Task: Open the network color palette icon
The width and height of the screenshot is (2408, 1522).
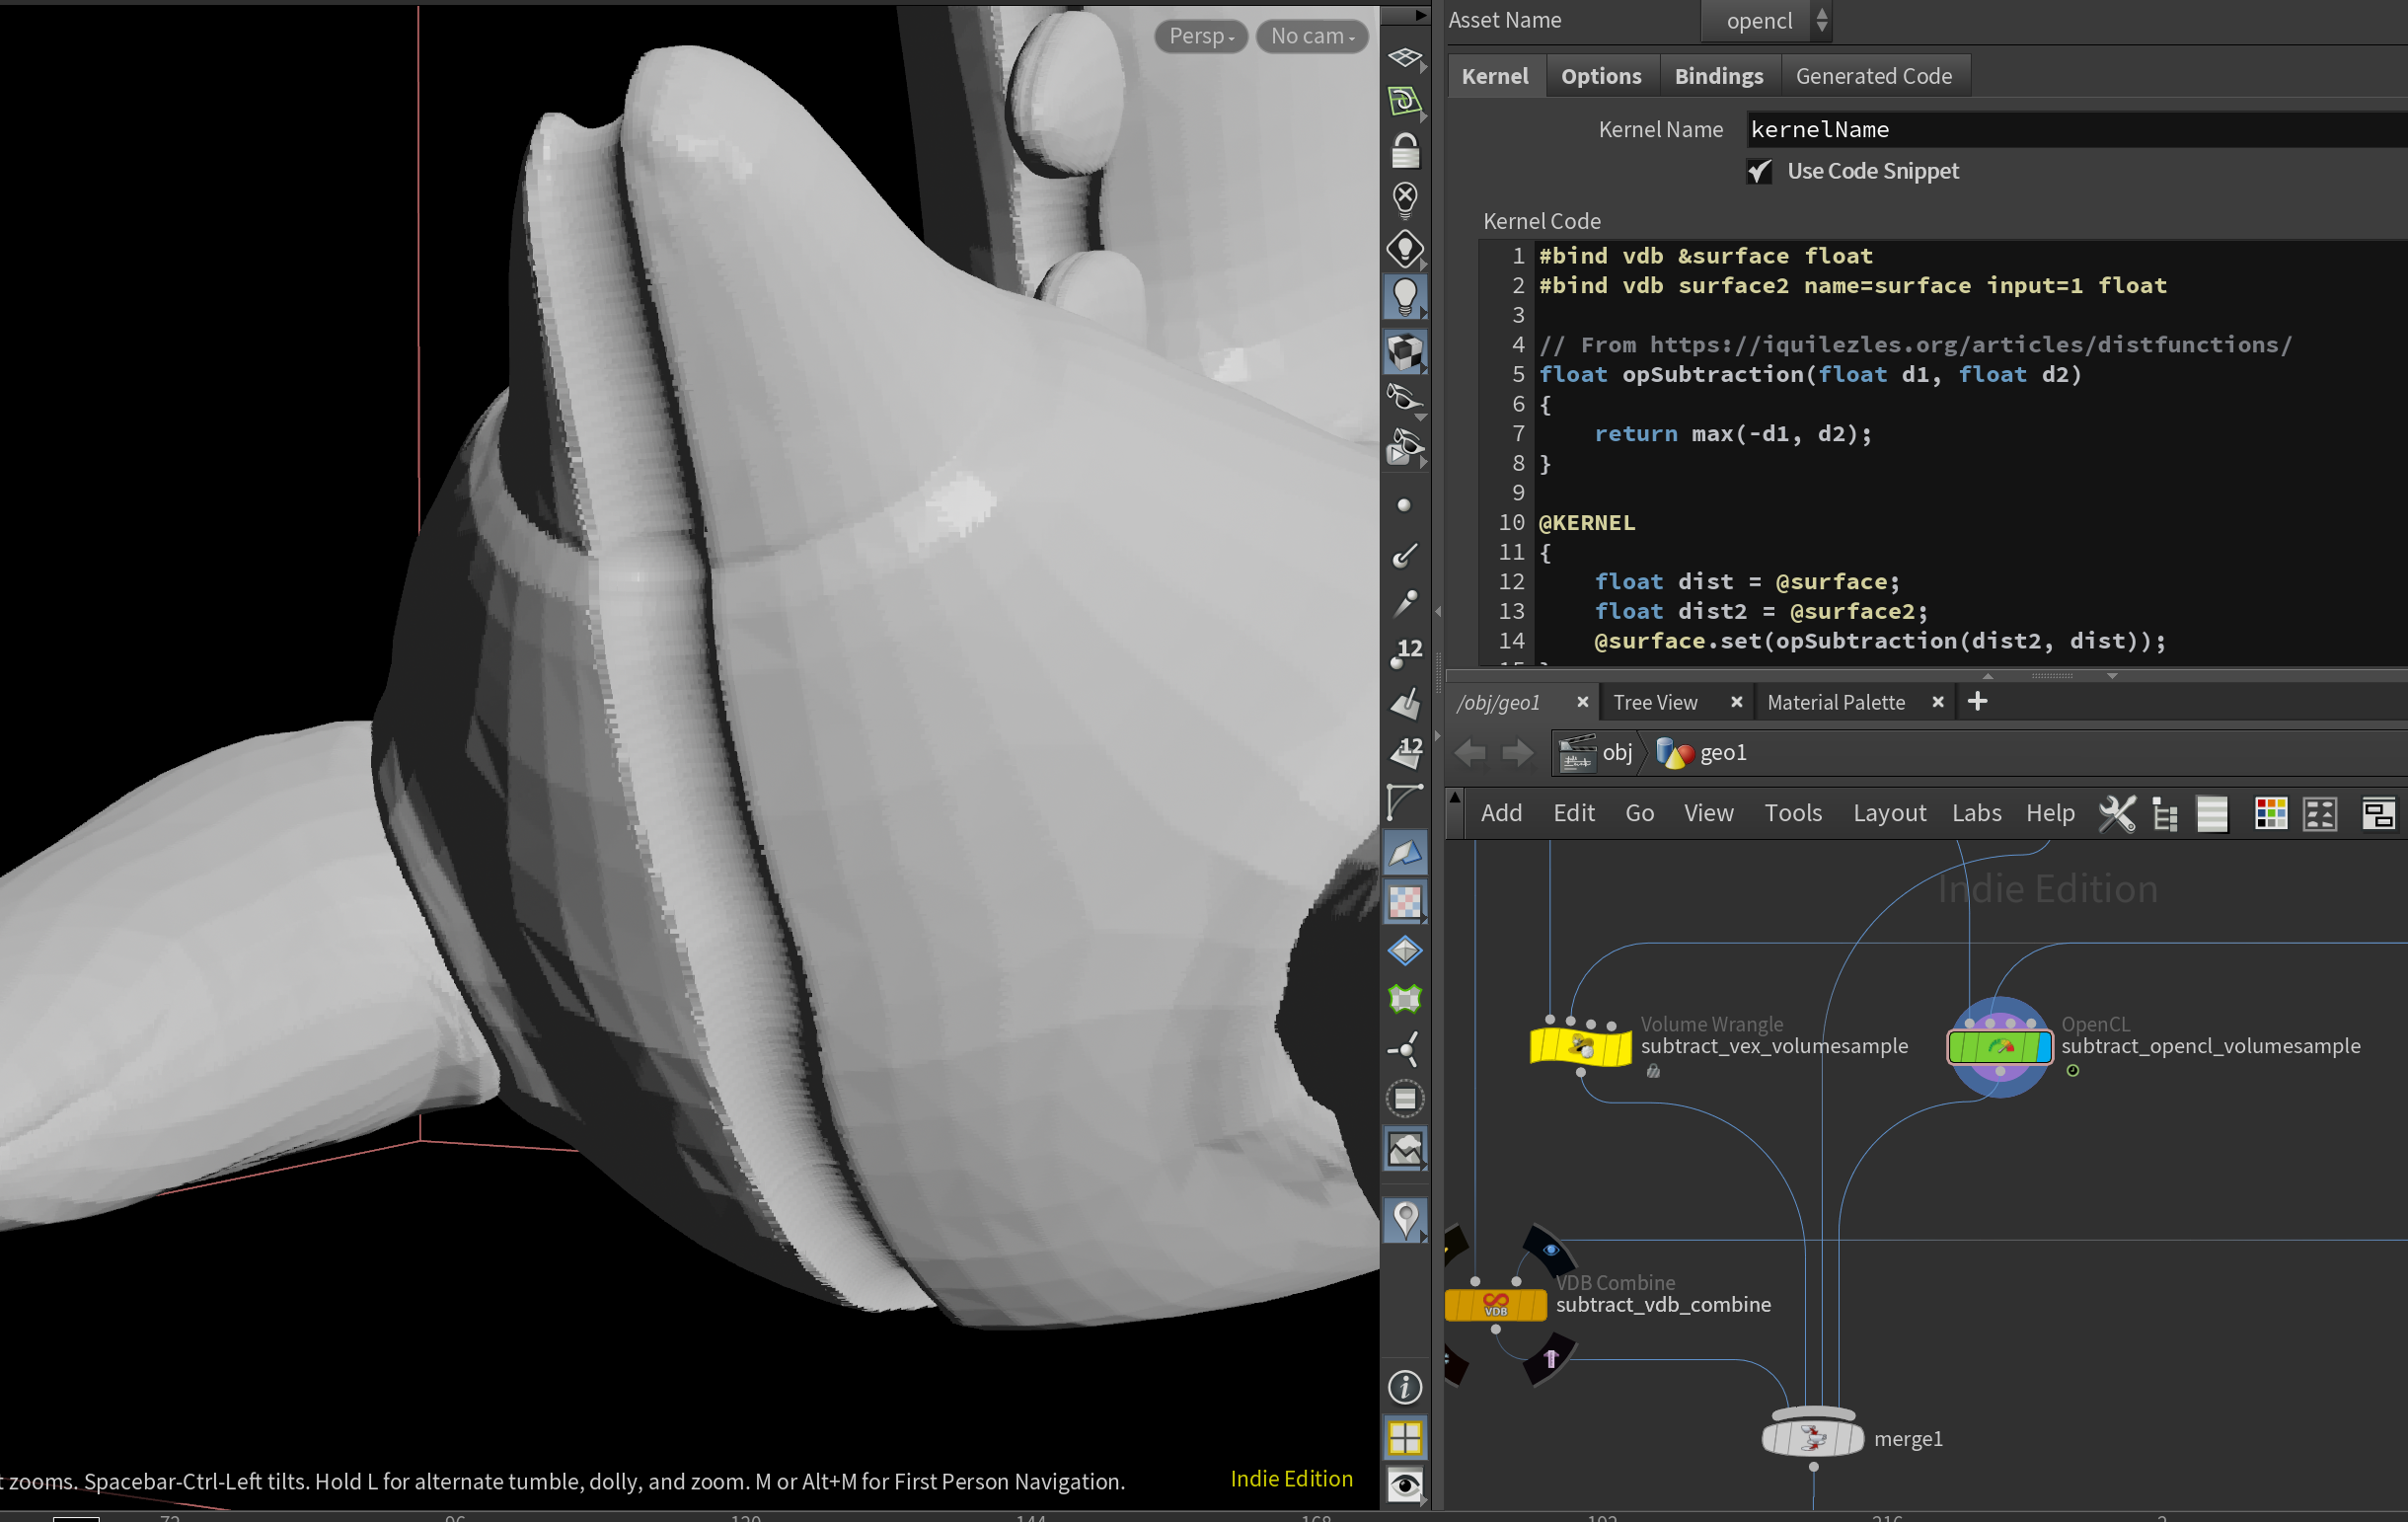Action: pyautogui.click(x=2270, y=813)
